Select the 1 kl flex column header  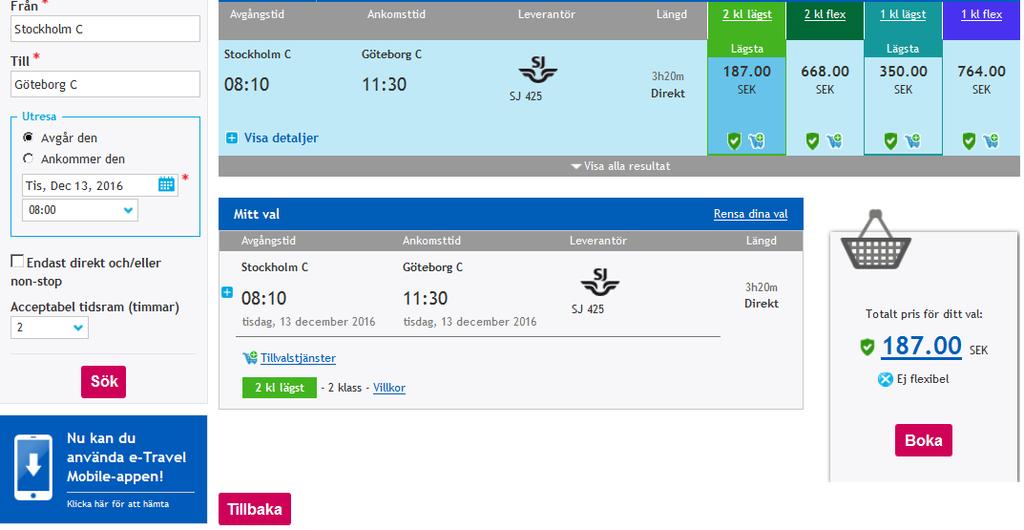(x=982, y=14)
